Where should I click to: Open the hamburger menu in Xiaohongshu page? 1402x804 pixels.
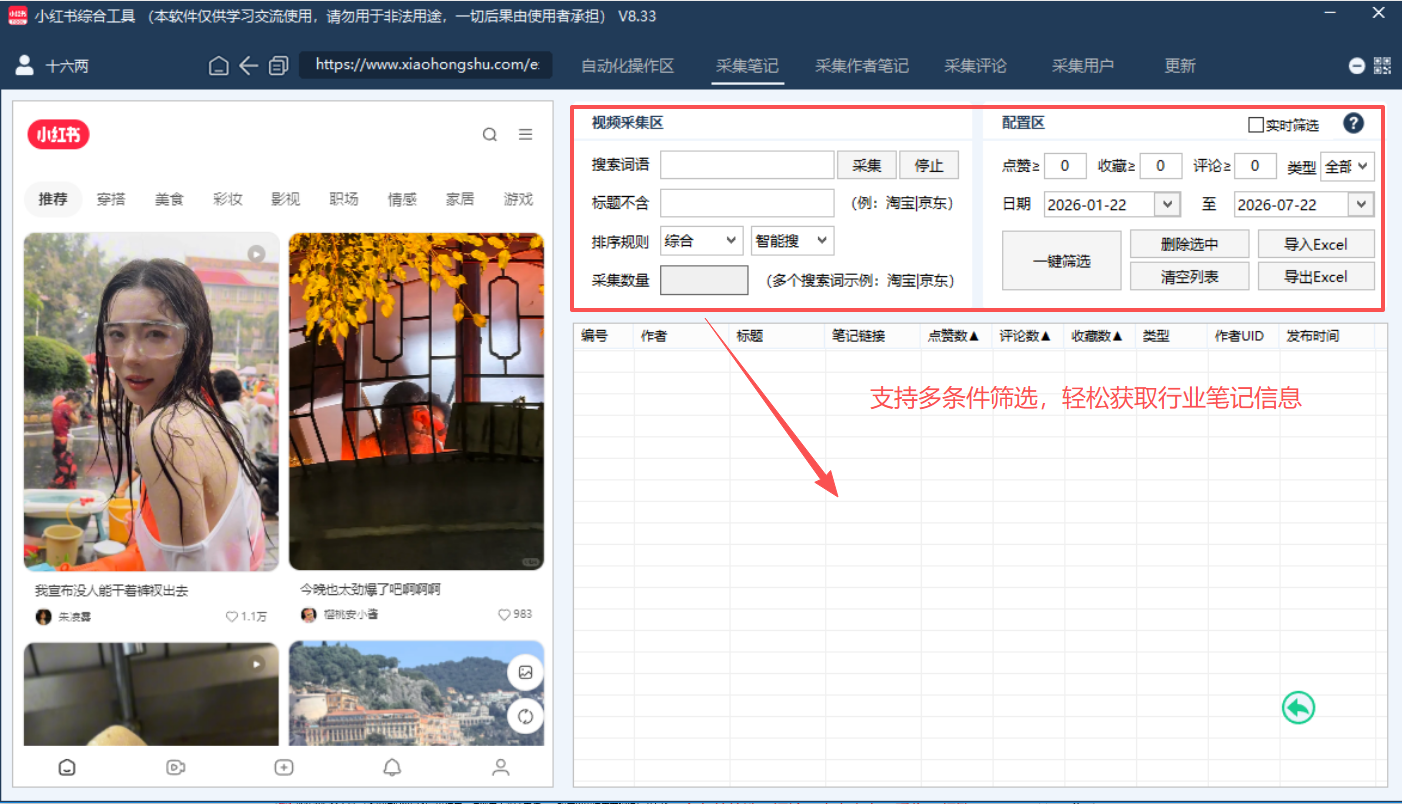(x=525, y=135)
